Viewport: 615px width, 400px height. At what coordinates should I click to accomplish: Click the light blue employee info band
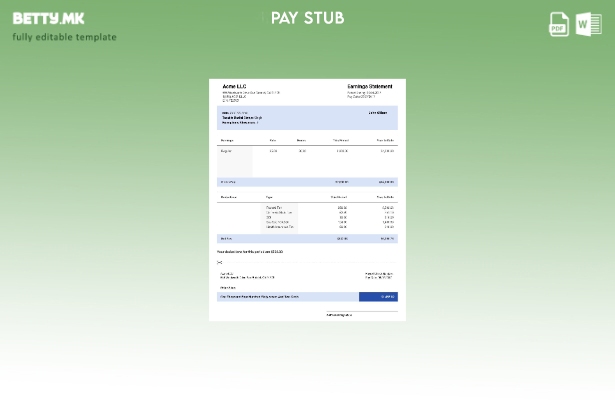tap(307, 117)
